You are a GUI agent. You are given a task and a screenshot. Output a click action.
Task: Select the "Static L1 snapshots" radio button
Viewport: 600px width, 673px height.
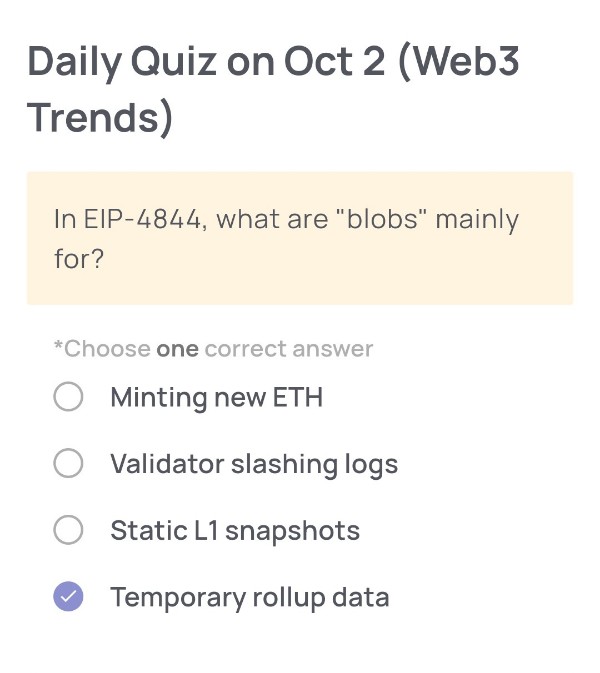(68, 530)
